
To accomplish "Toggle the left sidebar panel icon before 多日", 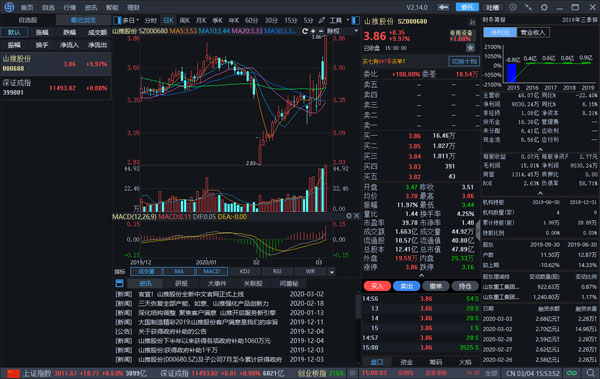I will click(x=117, y=20).
